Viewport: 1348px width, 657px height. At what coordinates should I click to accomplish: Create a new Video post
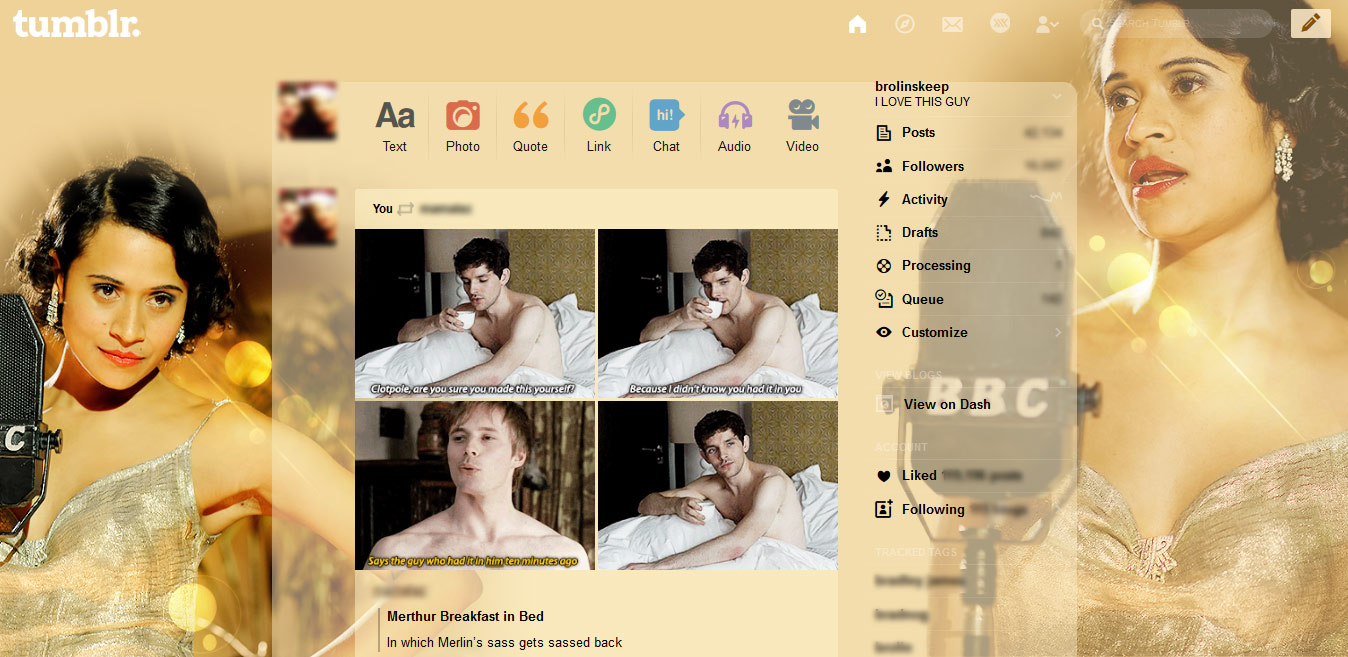tap(803, 126)
